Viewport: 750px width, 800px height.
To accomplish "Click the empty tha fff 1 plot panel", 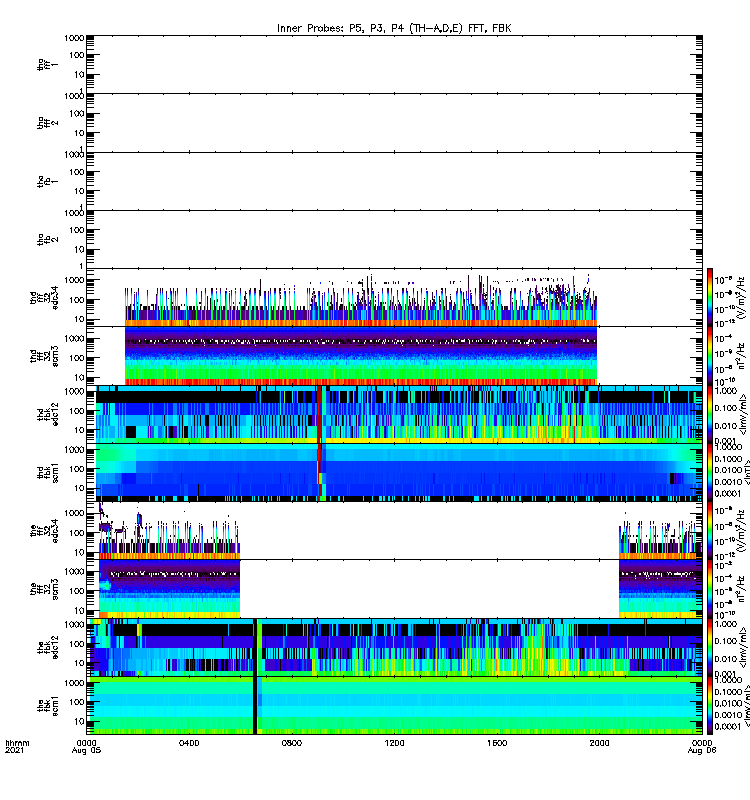I will click(394, 64).
